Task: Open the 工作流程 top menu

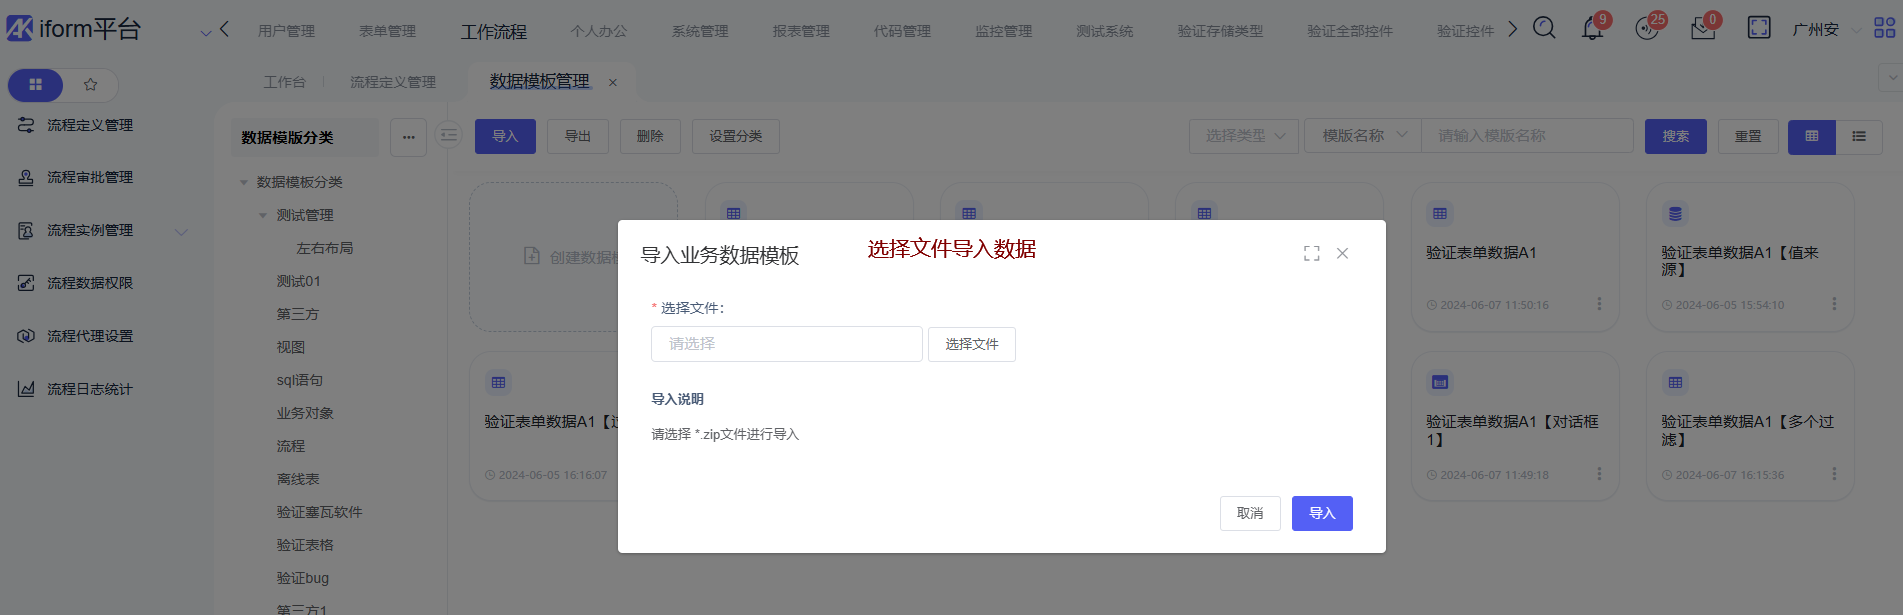Action: coord(493,32)
